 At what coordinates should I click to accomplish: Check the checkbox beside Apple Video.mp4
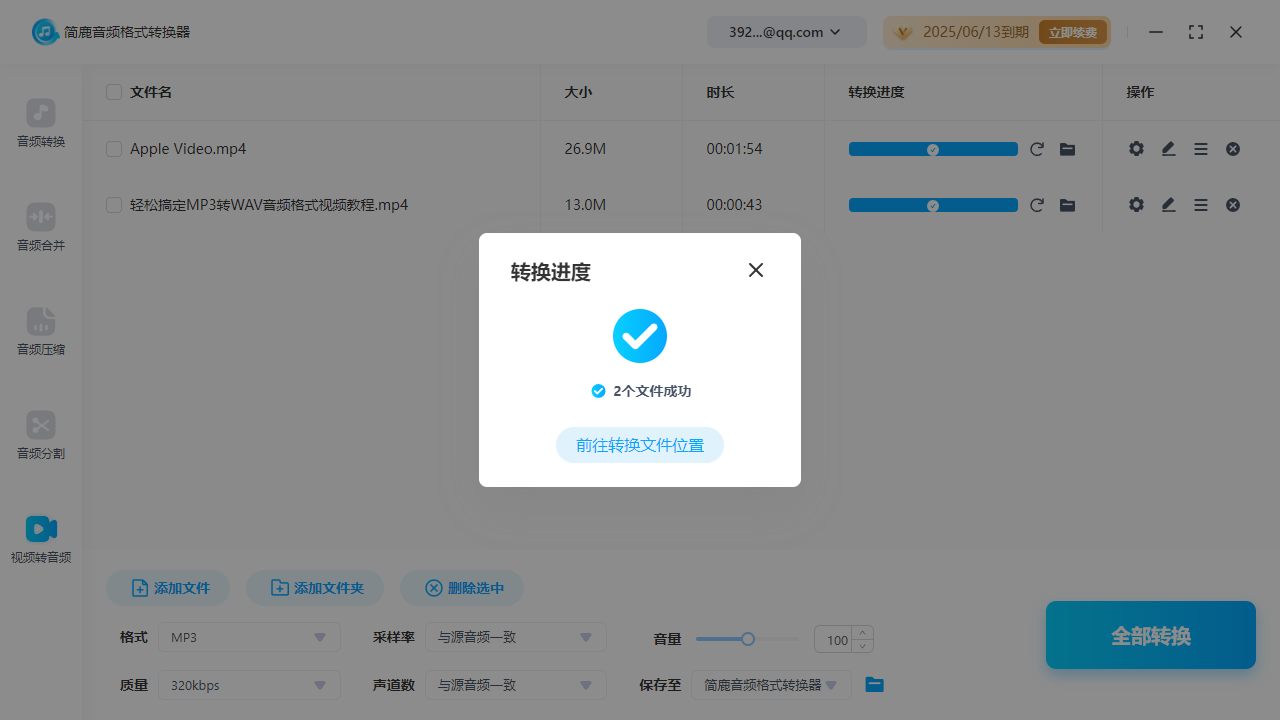click(113, 148)
